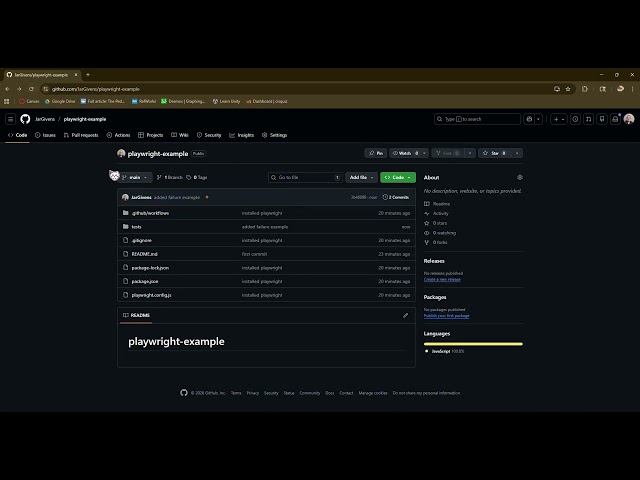Open the package-lock.json file
The height and width of the screenshot is (480, 640).
(x=150, y=268)
